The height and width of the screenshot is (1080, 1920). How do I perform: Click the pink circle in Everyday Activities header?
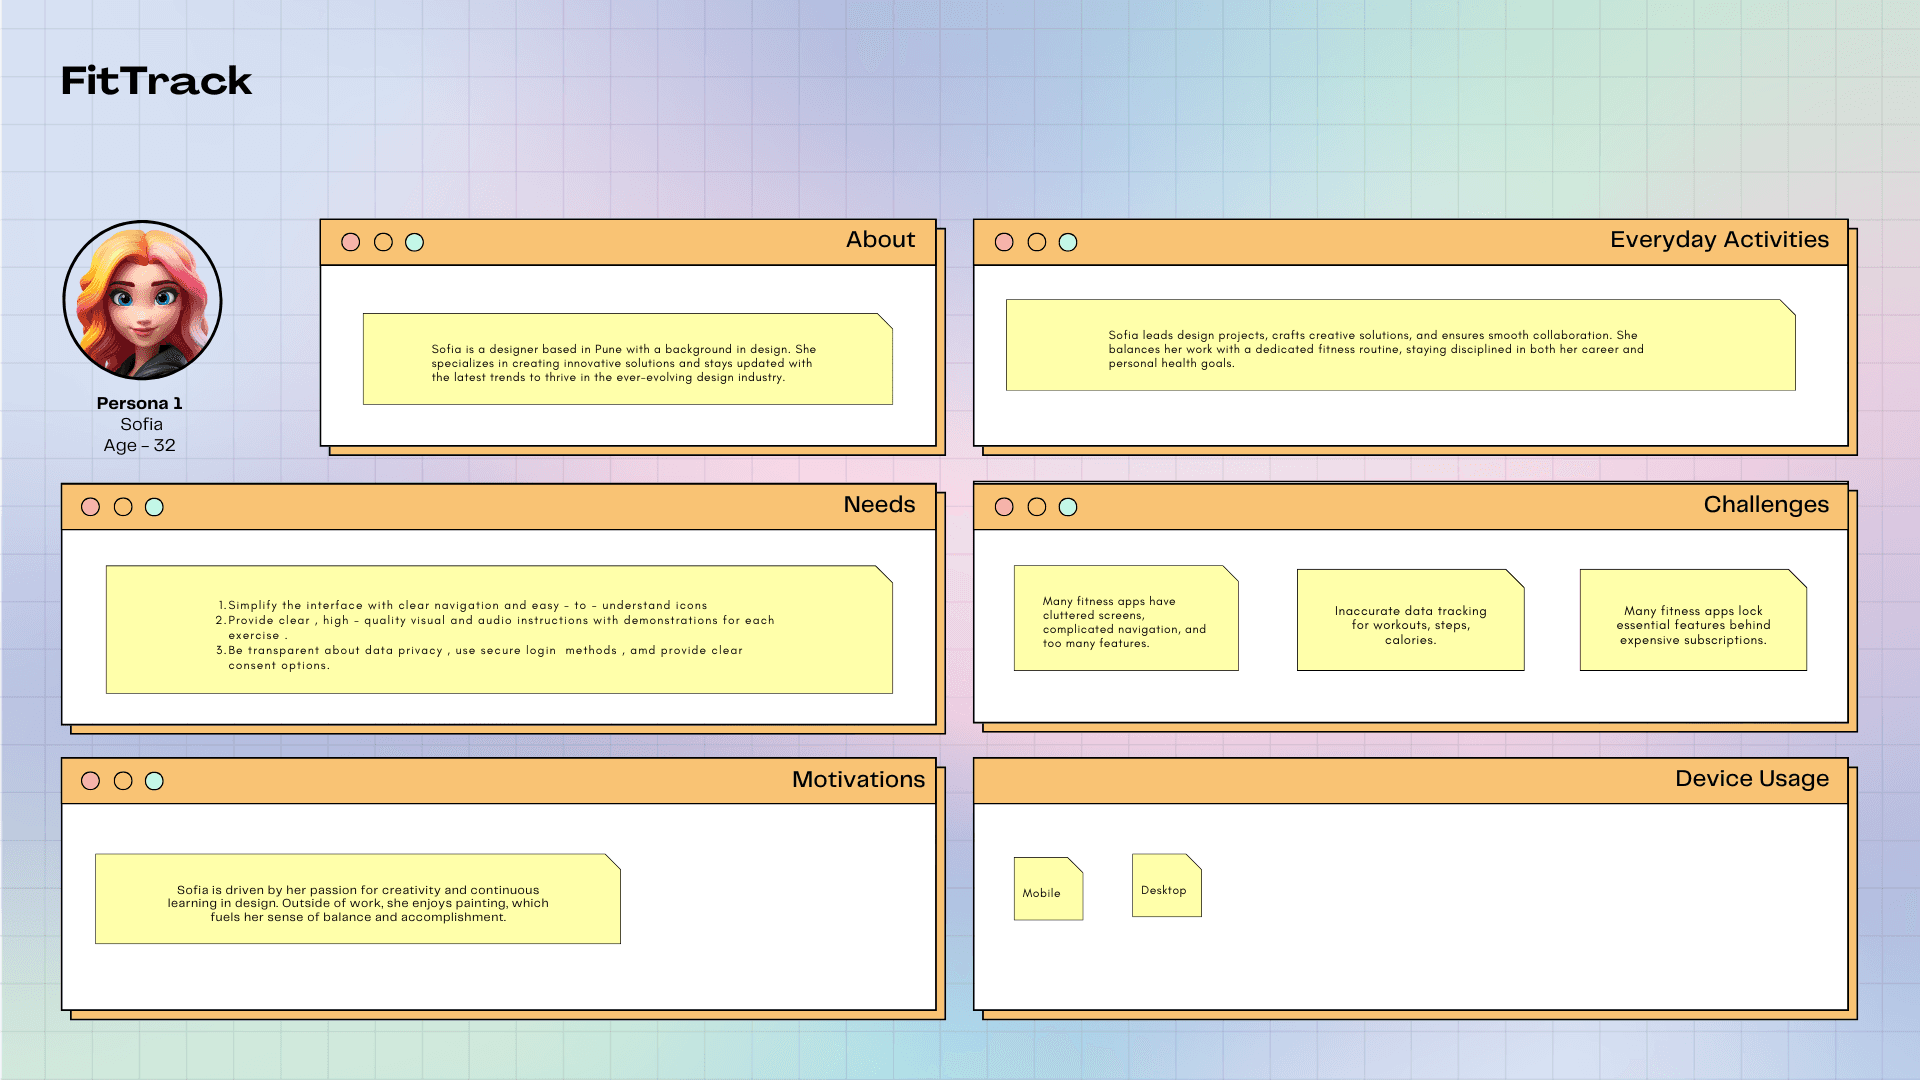[1004, 242]
